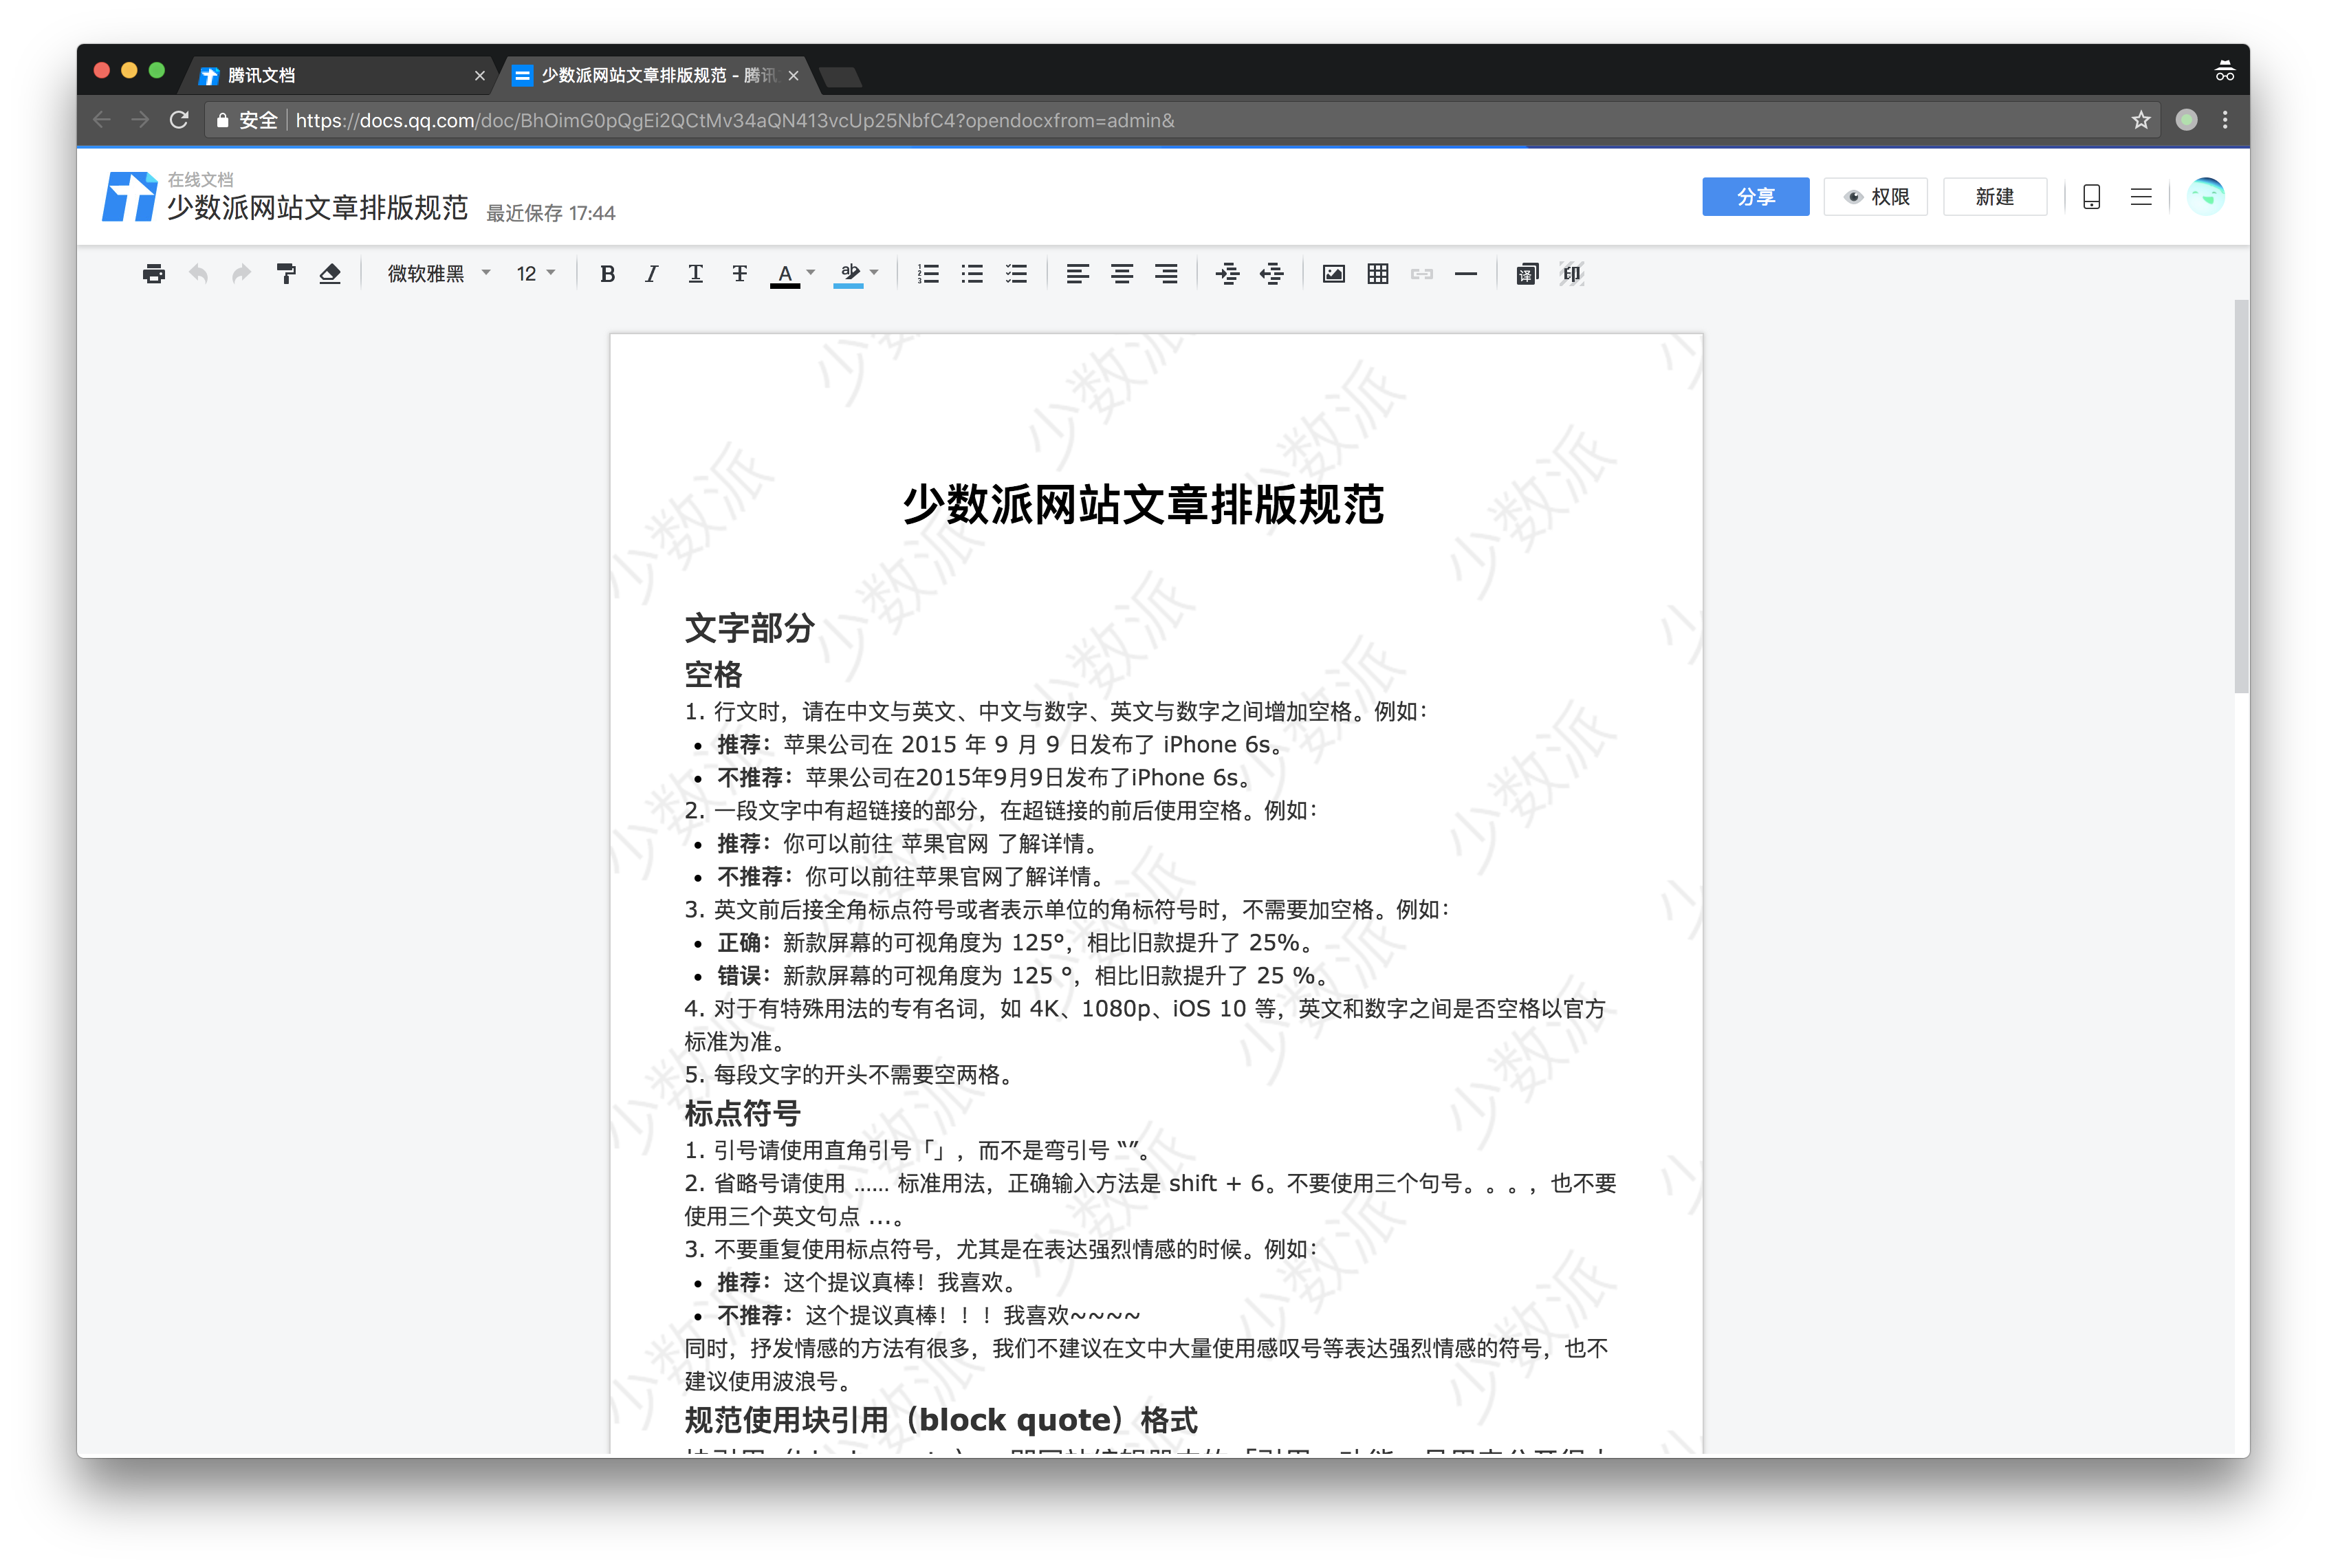Toggle strikethrough formatting

[739, 274]
